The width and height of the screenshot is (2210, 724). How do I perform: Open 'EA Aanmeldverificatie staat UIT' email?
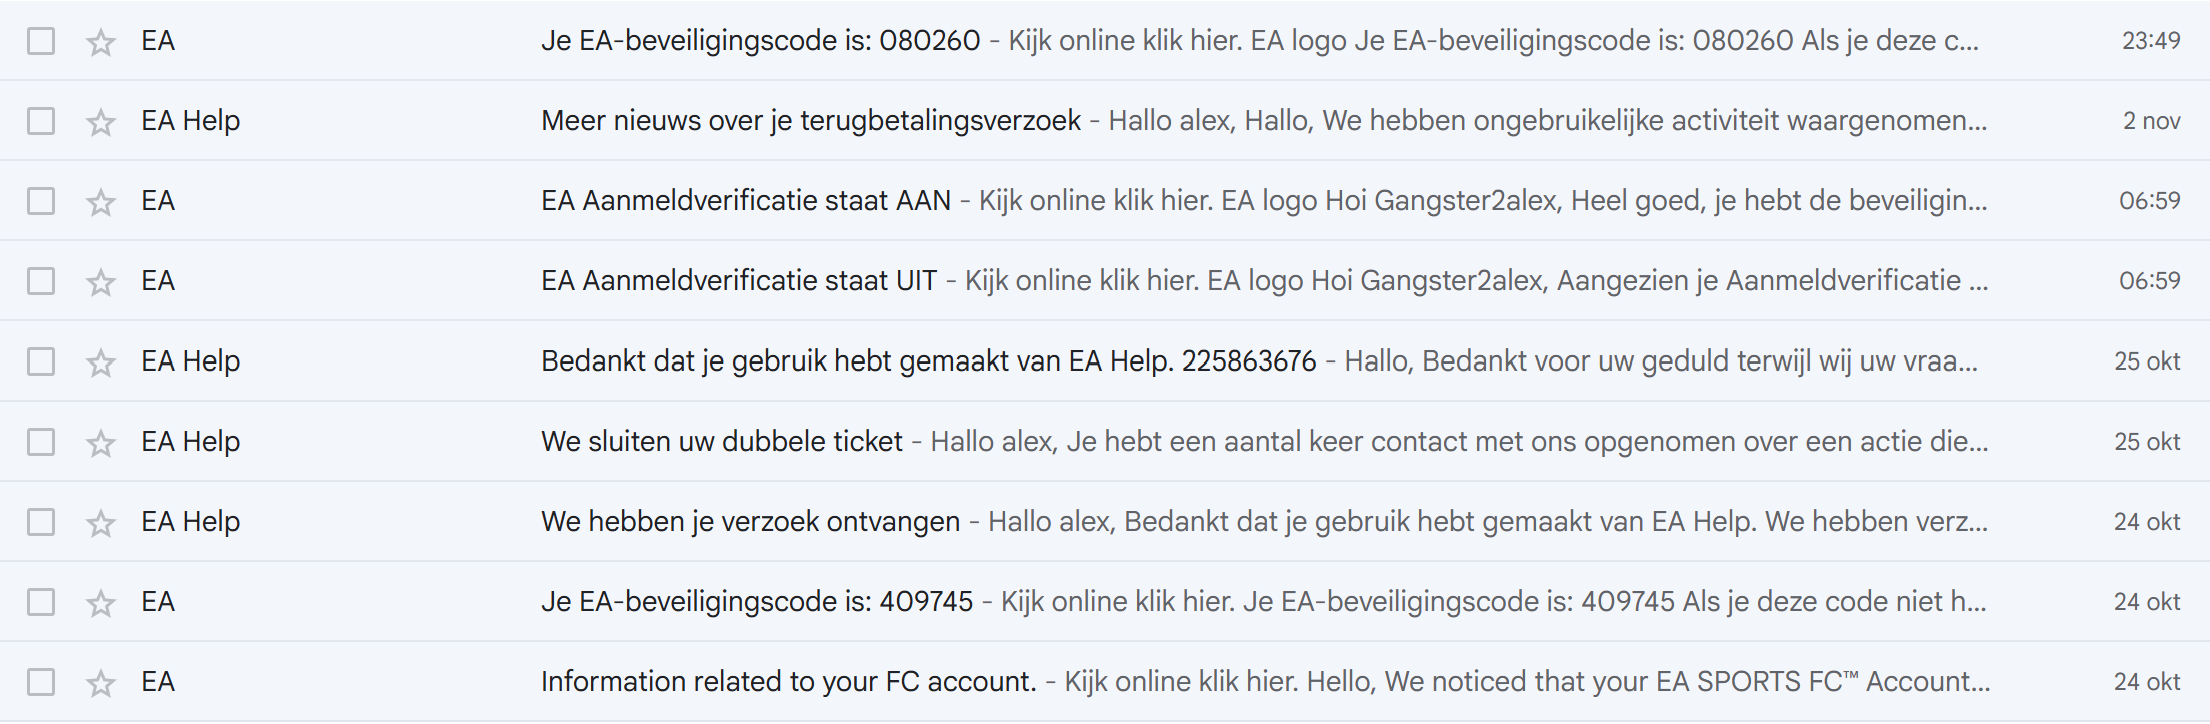click(738, 281)
